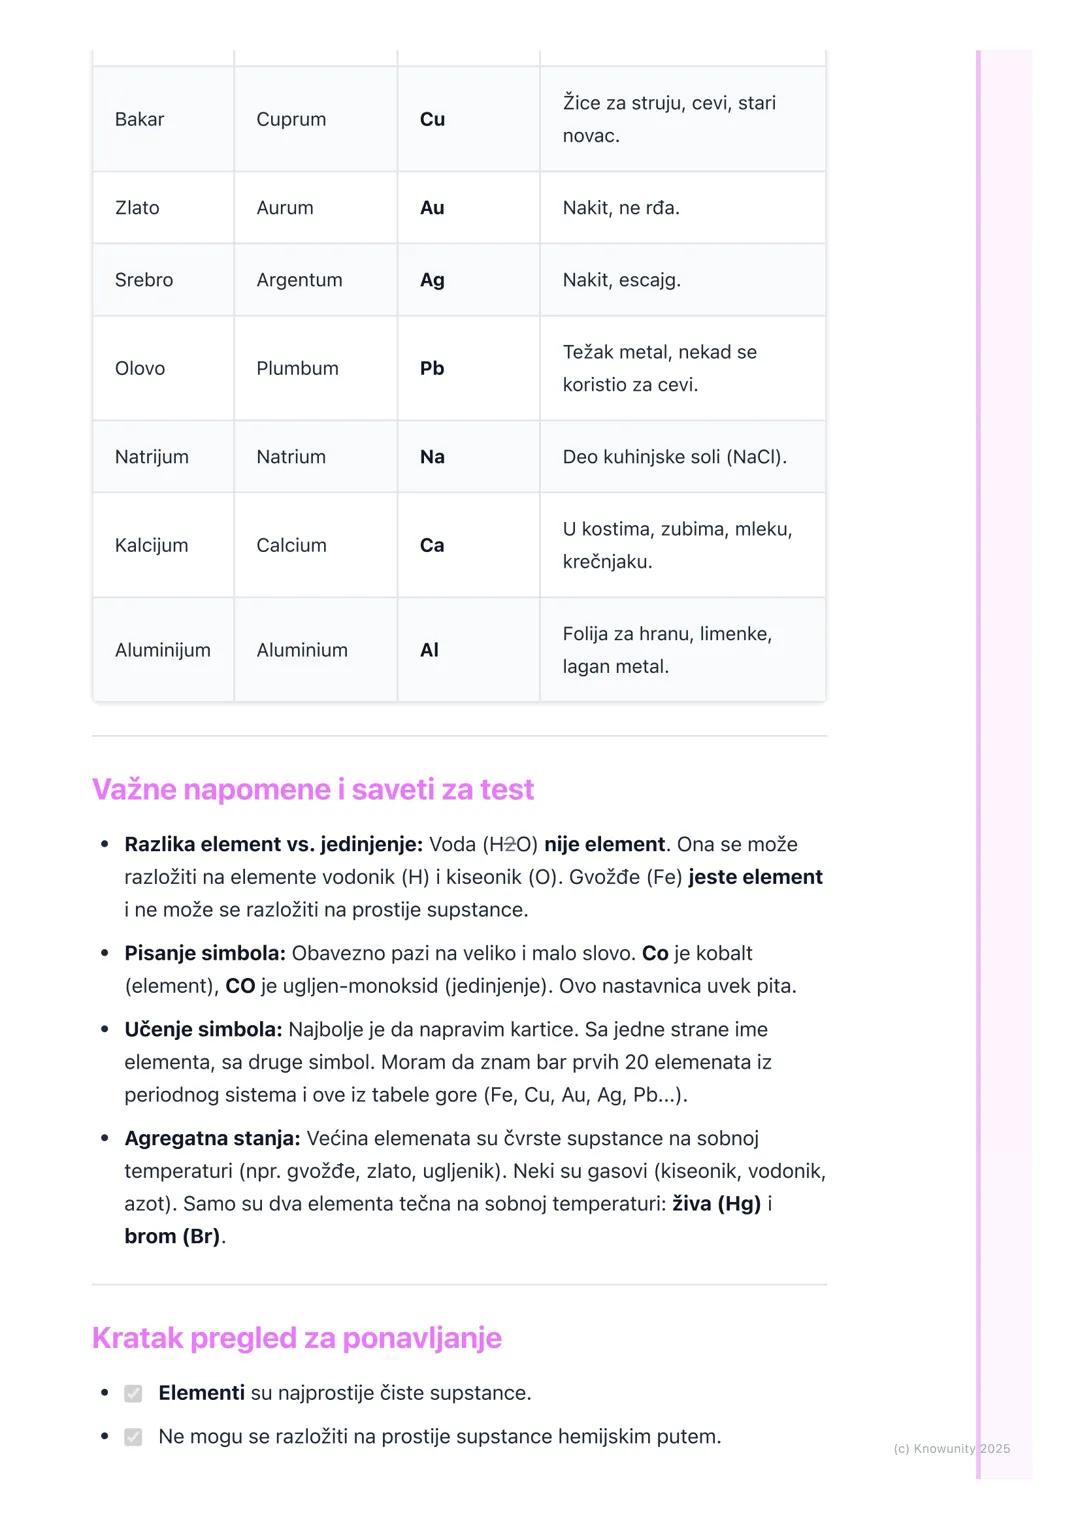Screen dimensions: 1080x1528
Task: Click the pink vertical bar at right edge
Action: [x=979, y=760]
